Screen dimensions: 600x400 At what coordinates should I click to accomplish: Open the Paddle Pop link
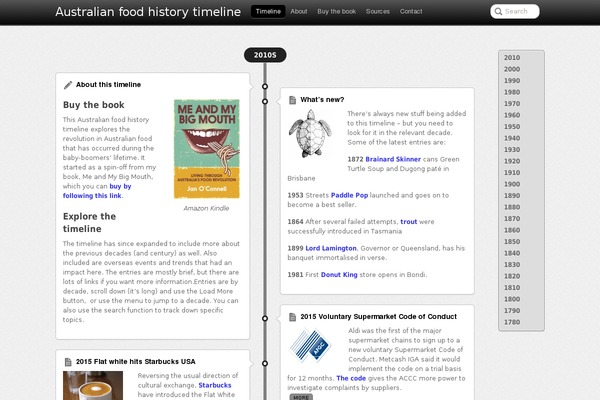pos(349,195)
